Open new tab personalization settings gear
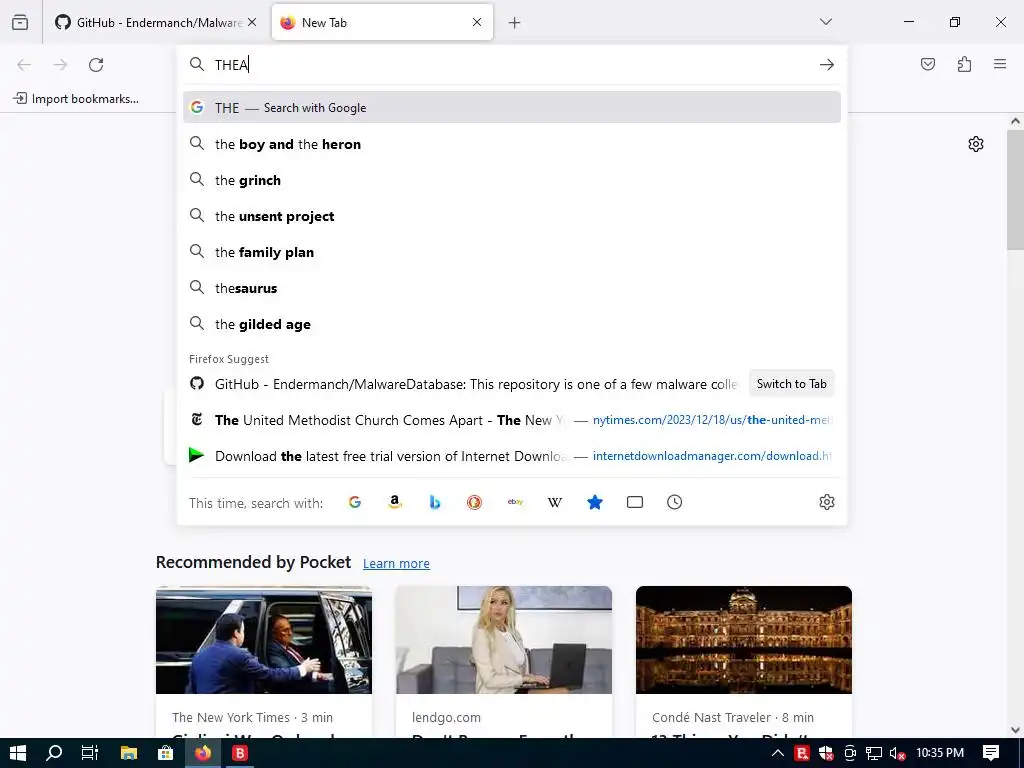The width and height of the screenshot is (1024, 768). point(976,144)
